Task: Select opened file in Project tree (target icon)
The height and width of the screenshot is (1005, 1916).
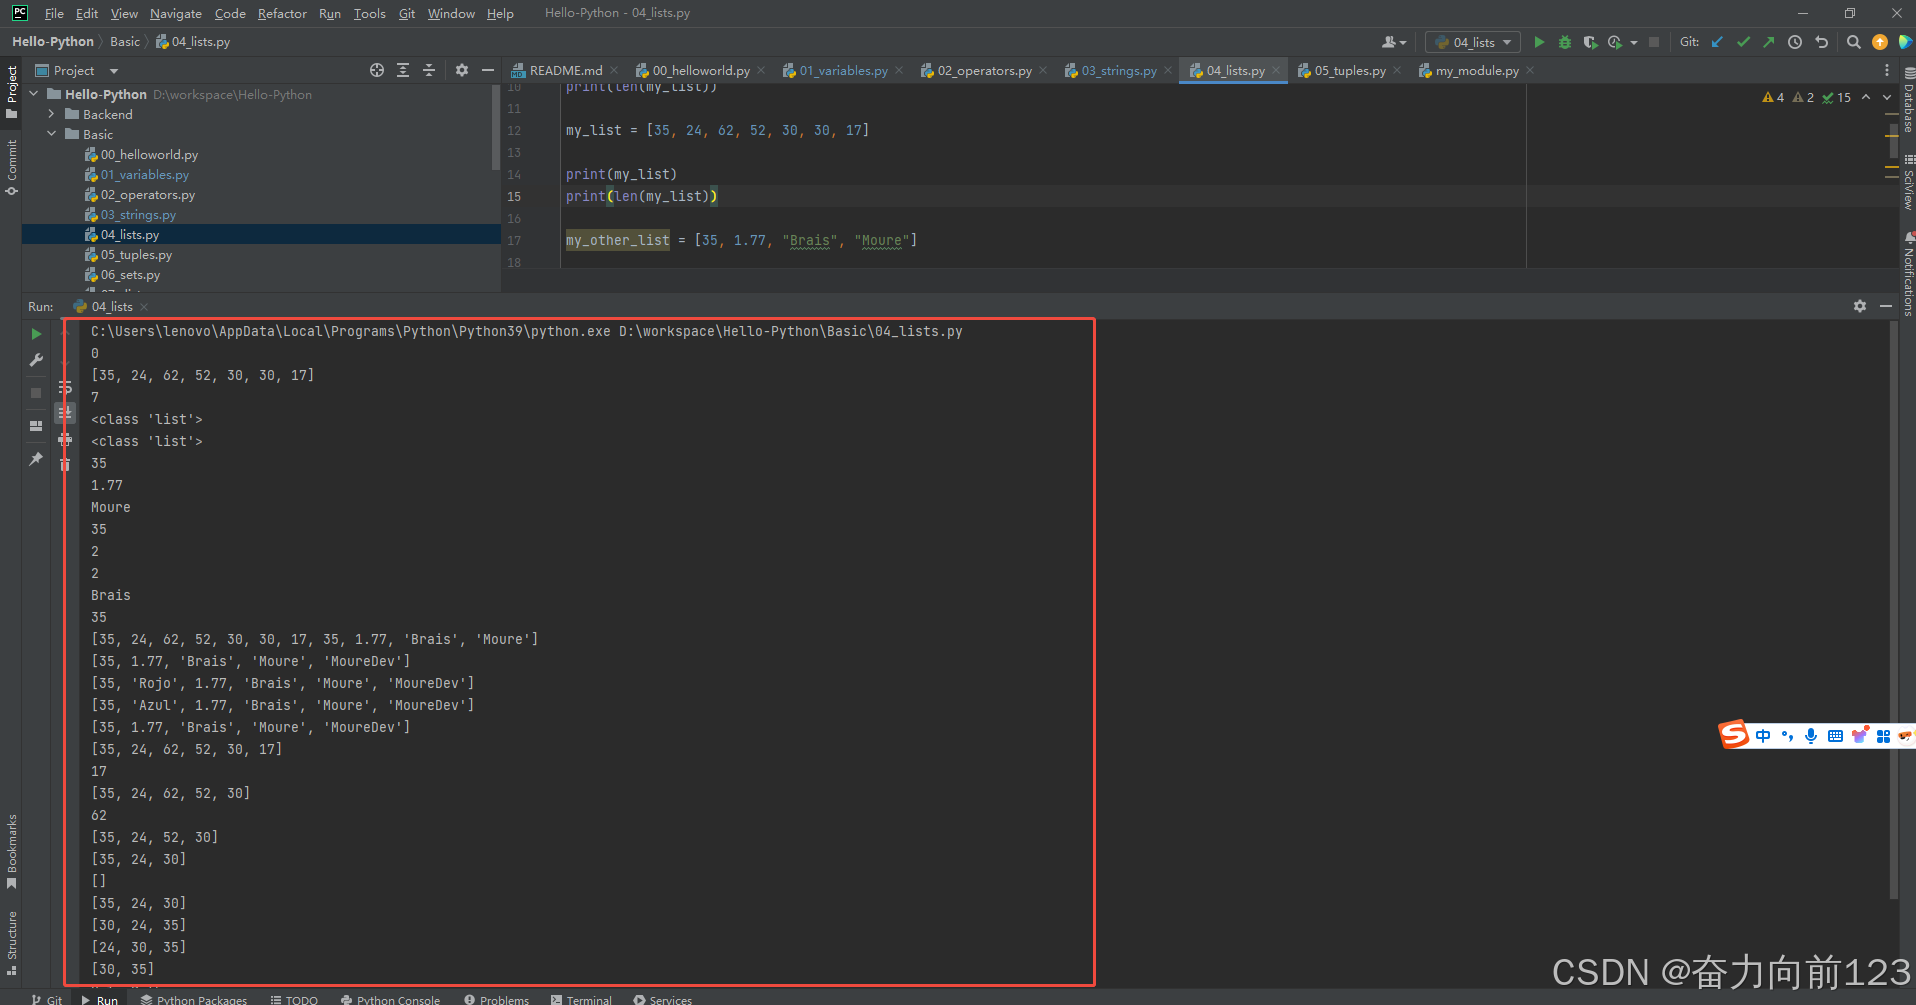Action: 377,70
